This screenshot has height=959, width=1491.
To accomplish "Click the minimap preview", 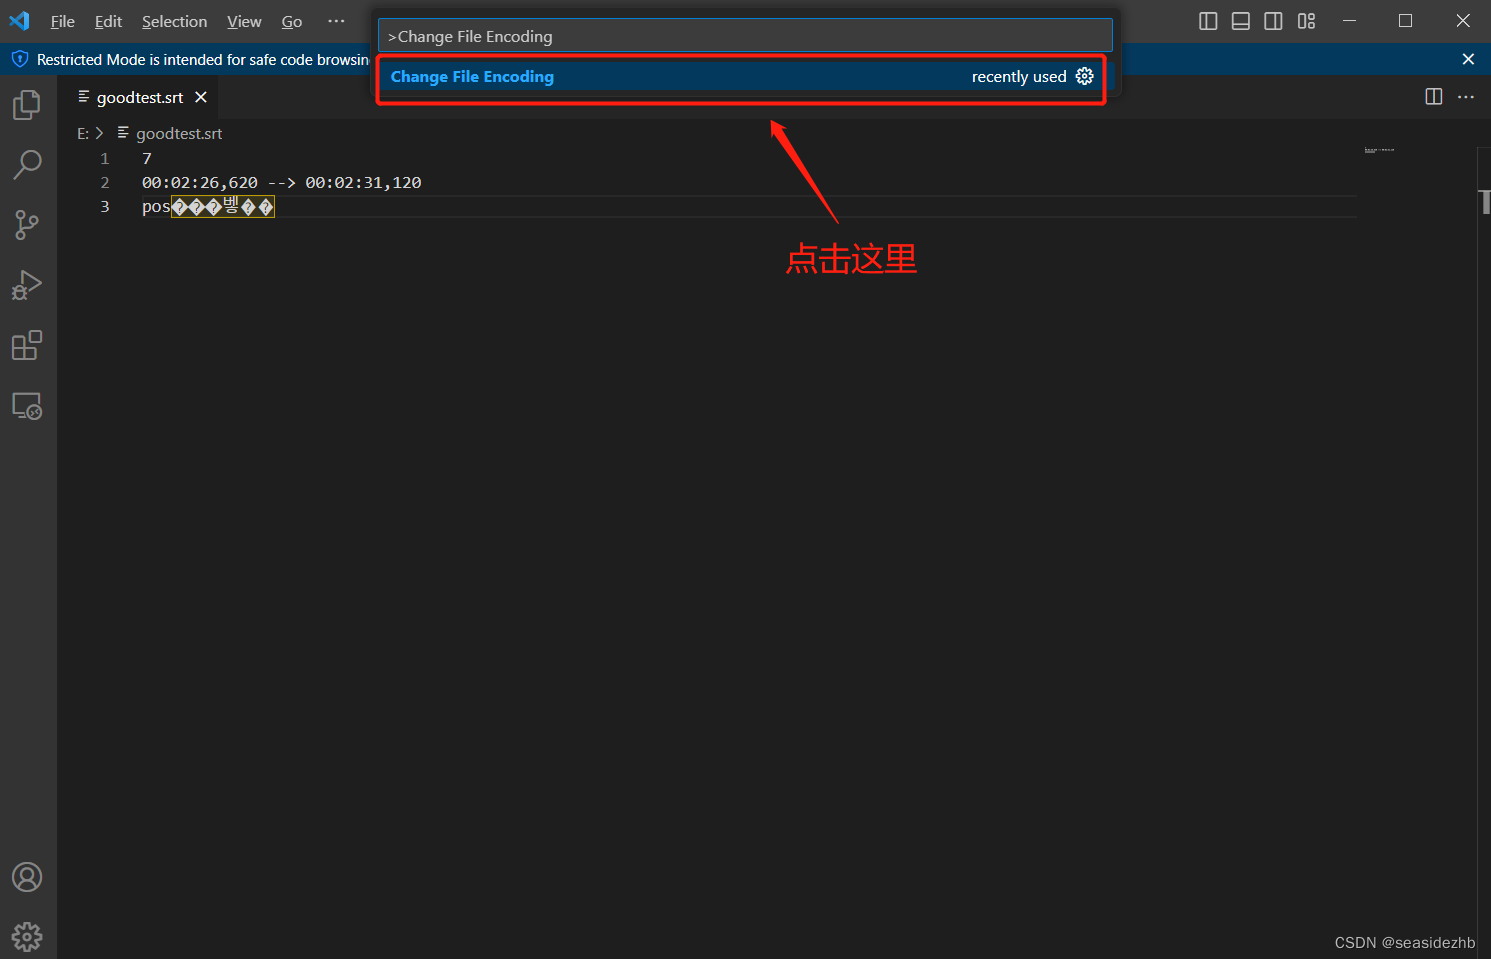I will [x=1379, y=150].
